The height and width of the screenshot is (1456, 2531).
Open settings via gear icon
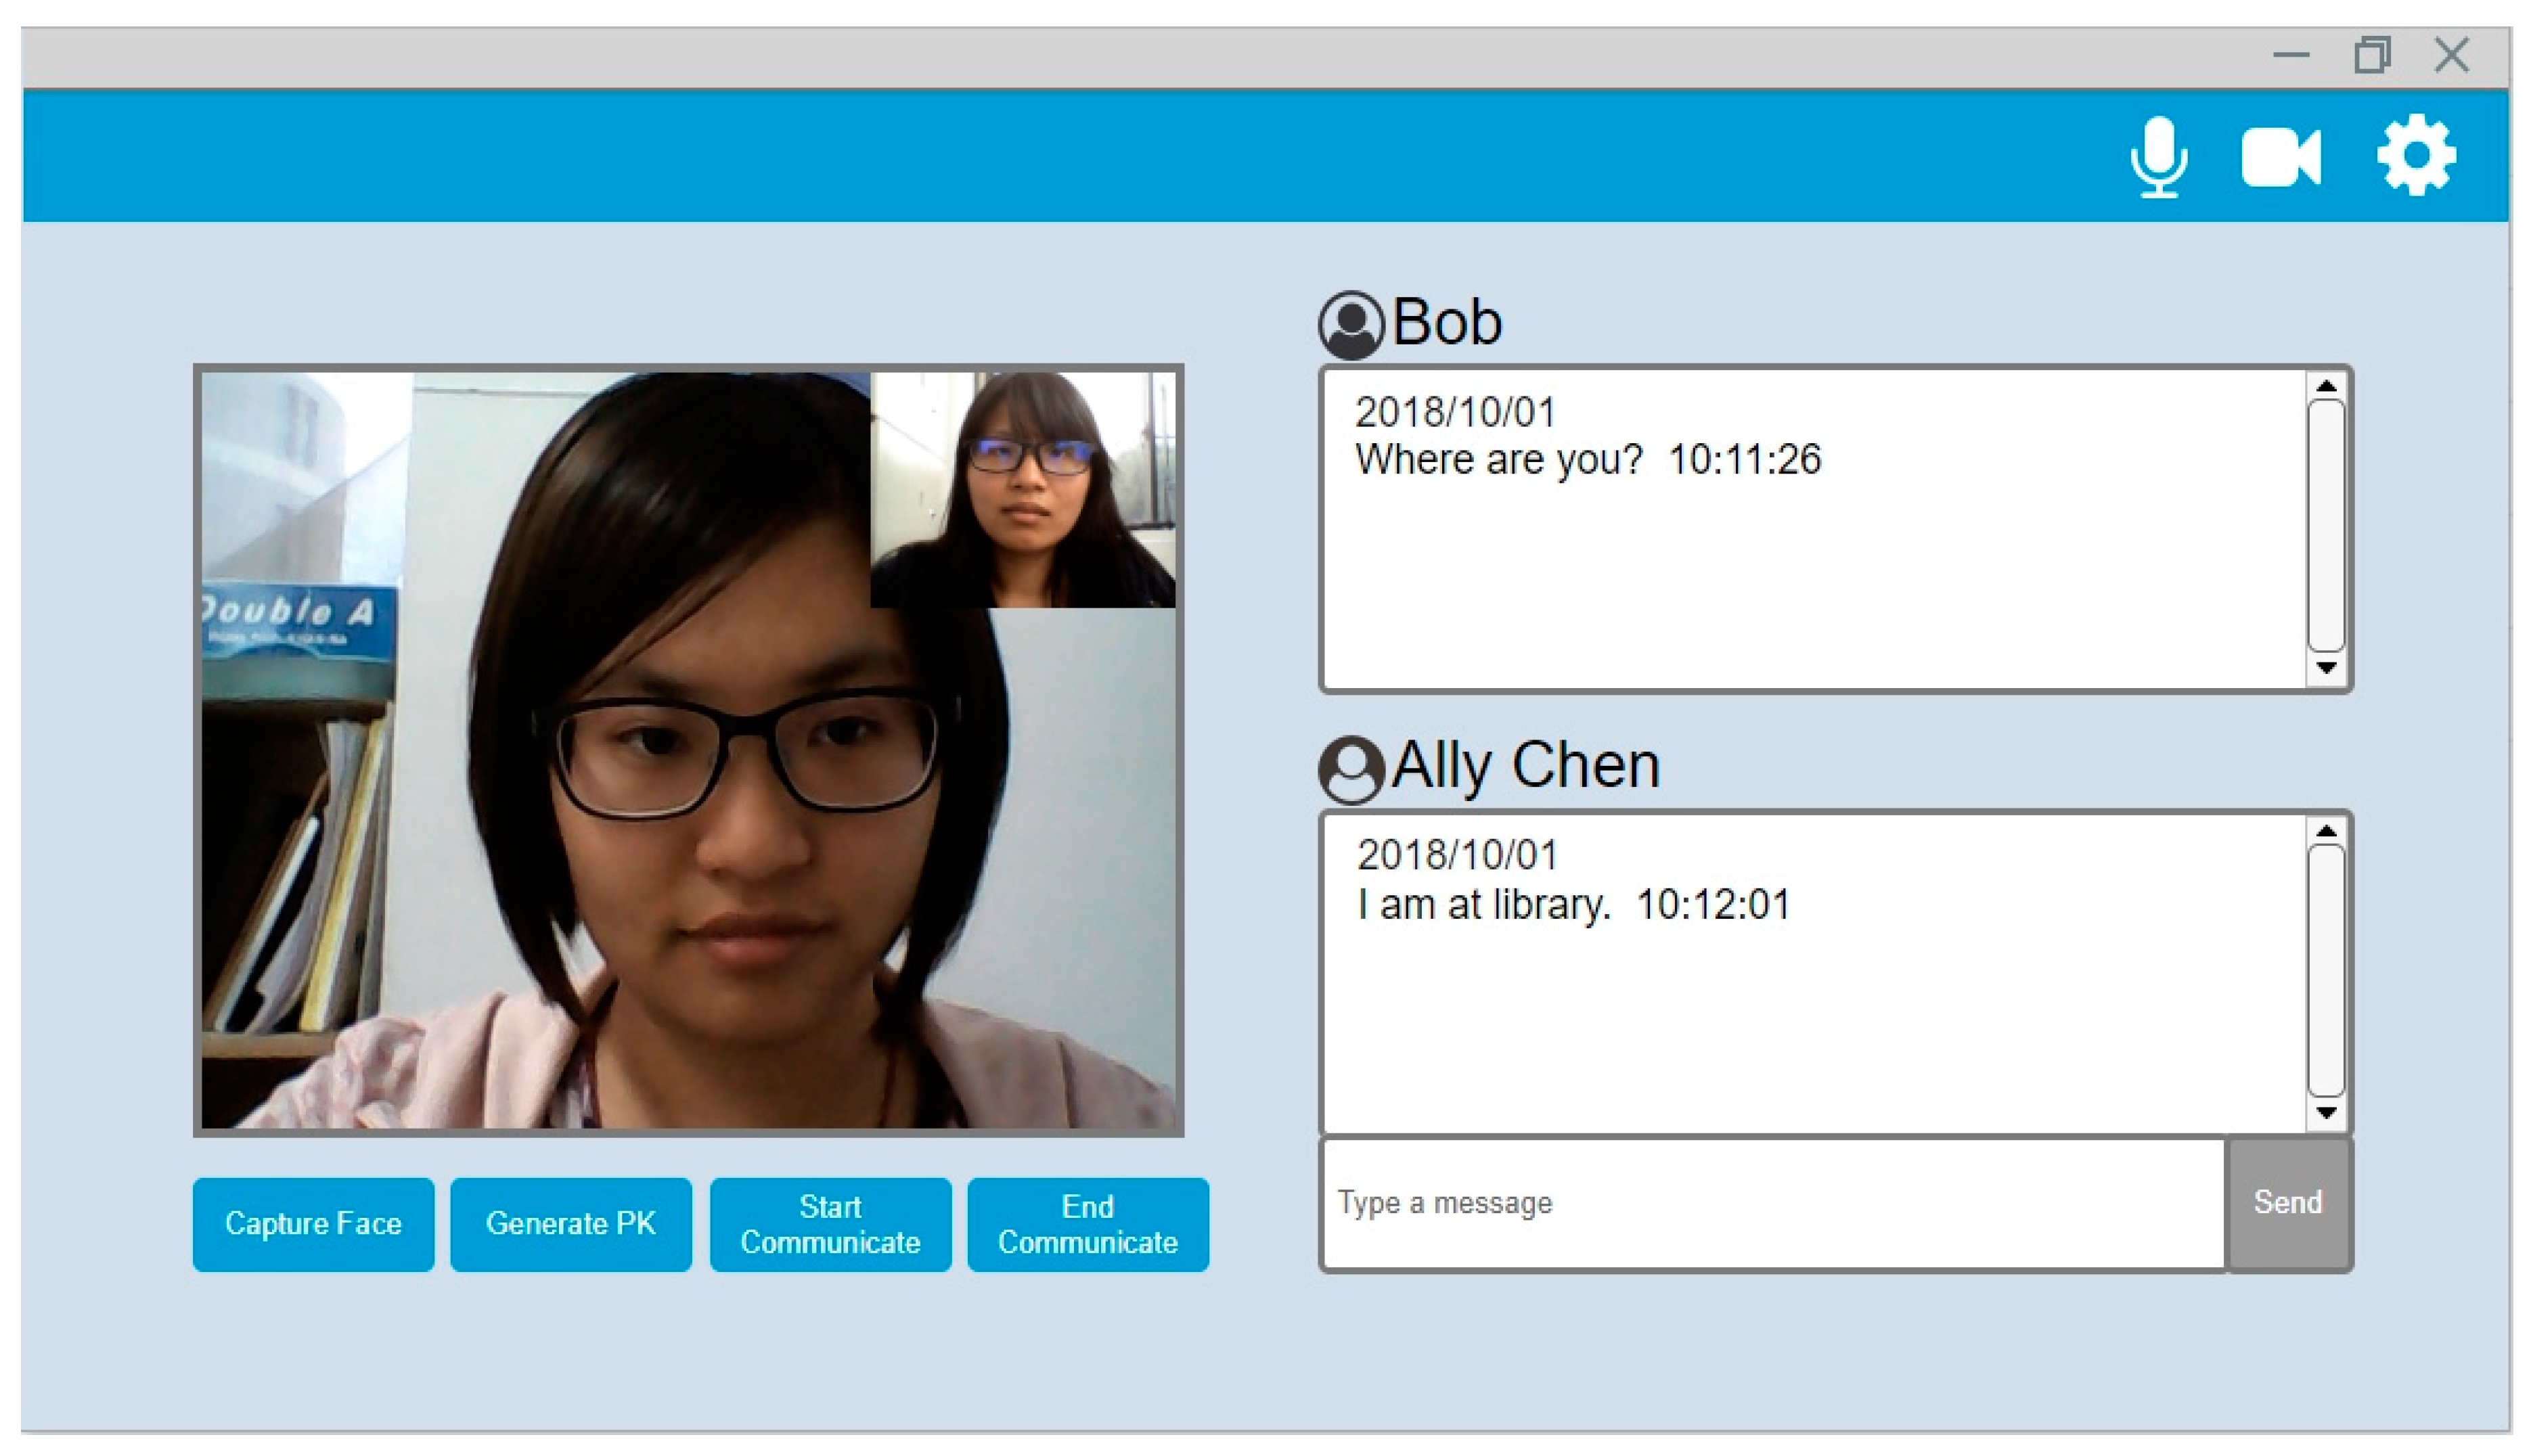point(2415,155)
